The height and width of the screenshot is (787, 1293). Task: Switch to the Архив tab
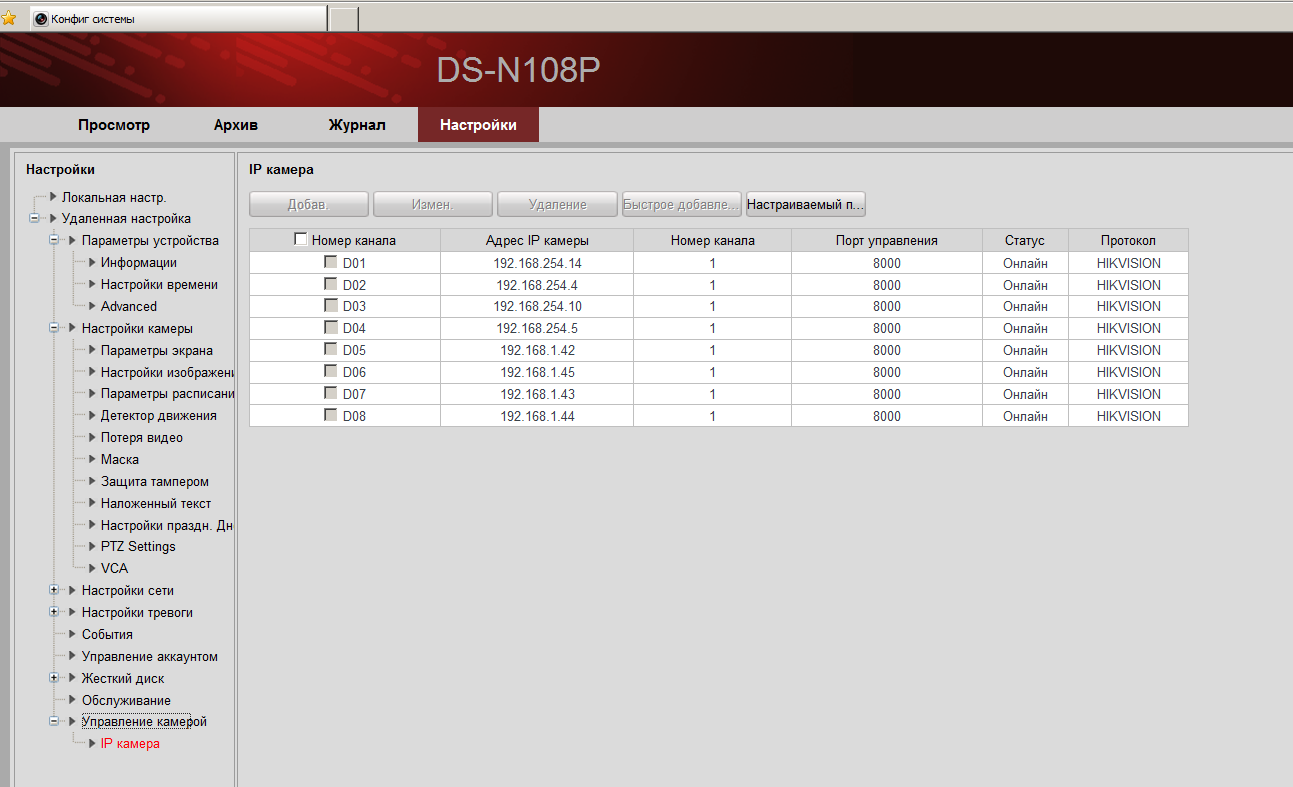pos(236,125)
